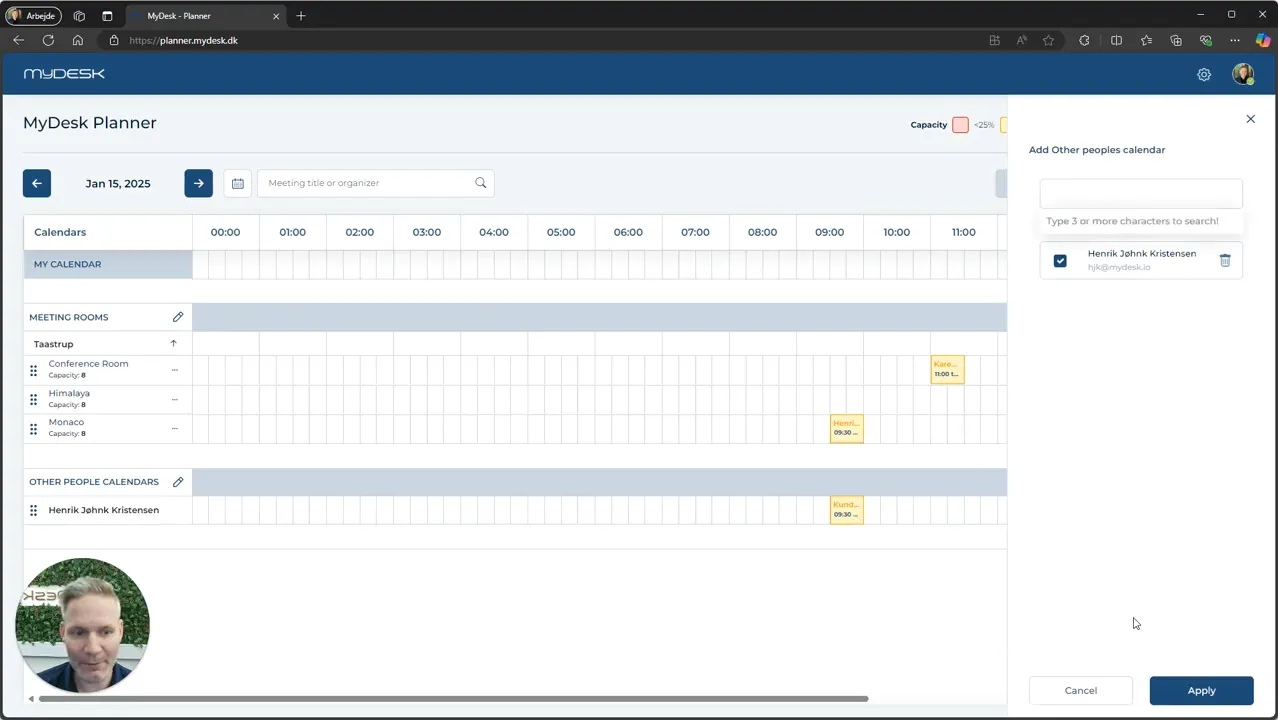Screen dimensions: 1278x720
Task: Click the Apply button
Action: click(x=1201, y=691)
